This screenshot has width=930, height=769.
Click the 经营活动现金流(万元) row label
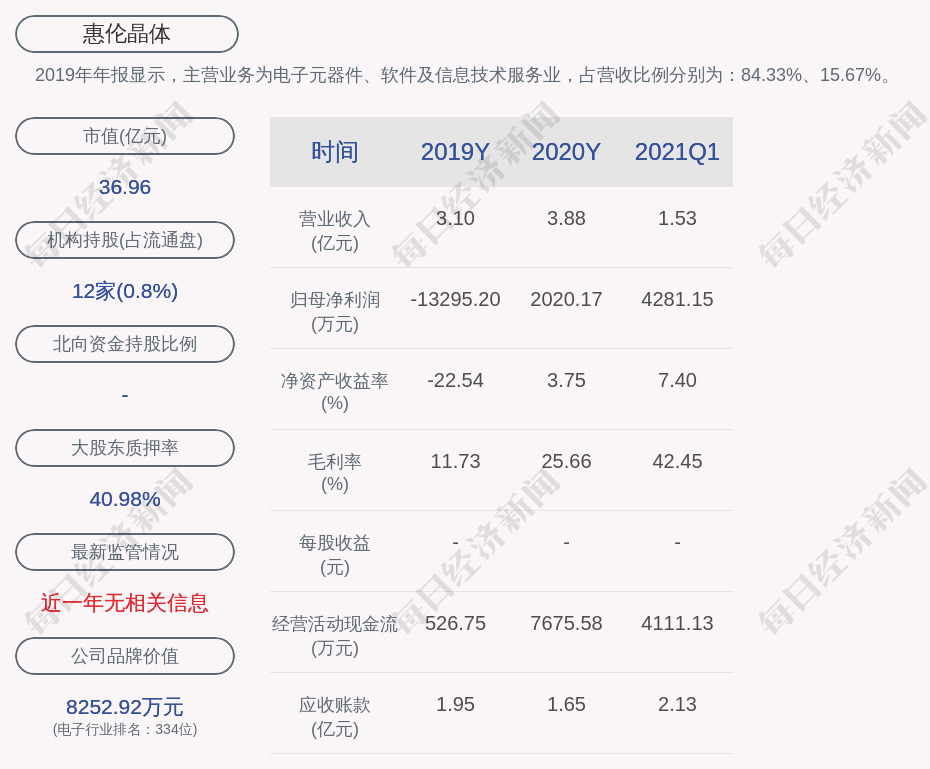[335, 636]
